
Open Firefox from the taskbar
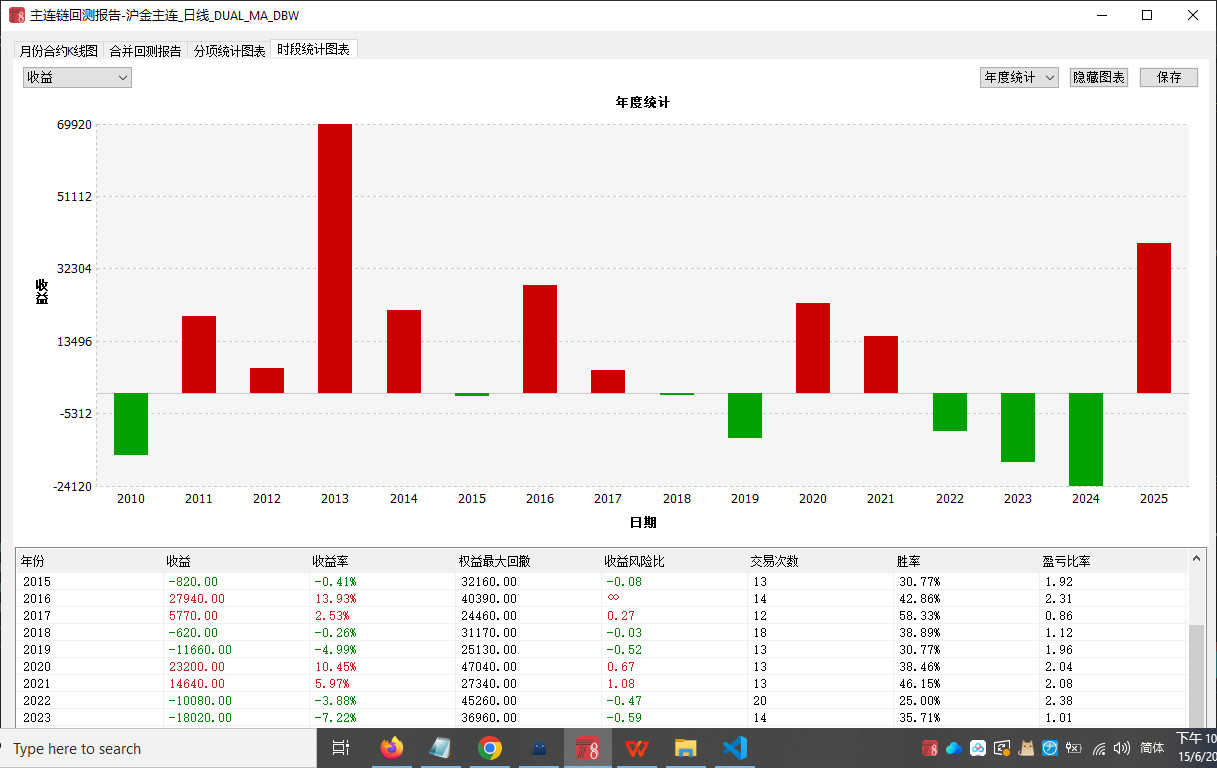(392, 748)
